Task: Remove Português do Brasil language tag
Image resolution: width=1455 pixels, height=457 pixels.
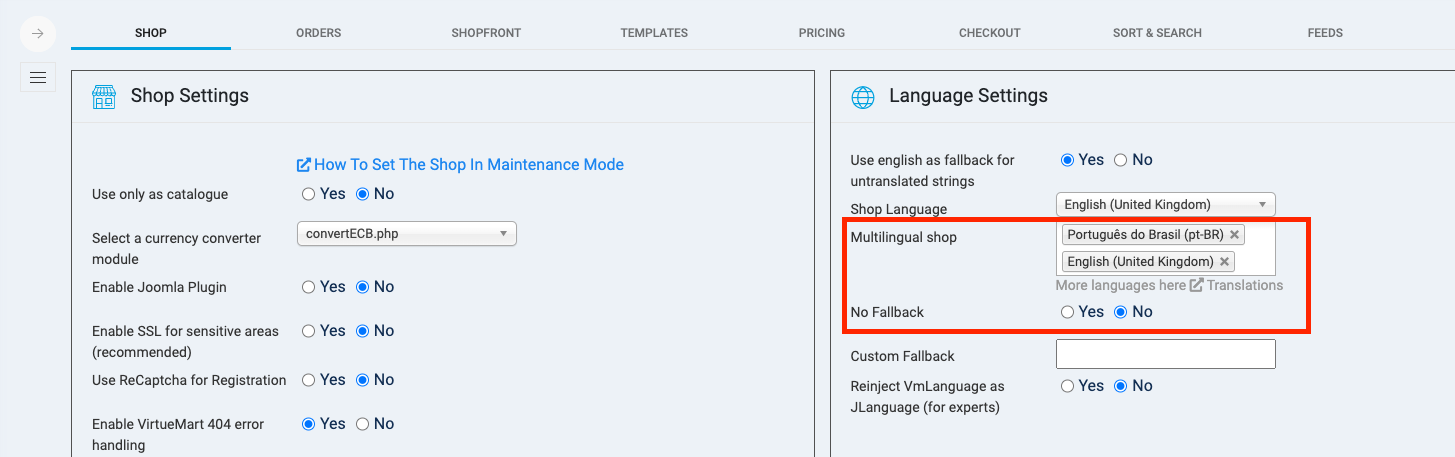Action: pyautogui.click(x=1235, y=235)
